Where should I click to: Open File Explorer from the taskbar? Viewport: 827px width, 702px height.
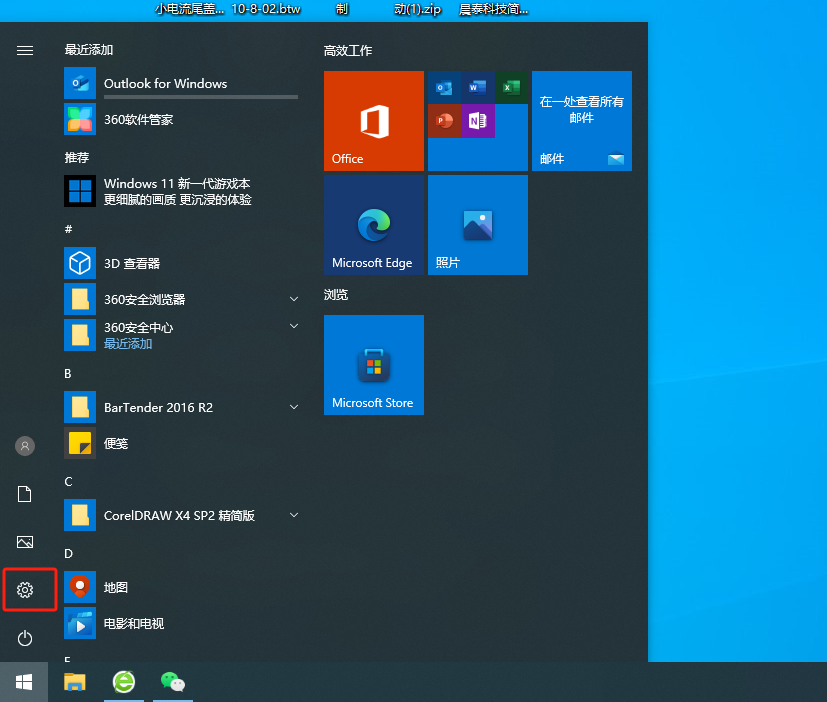point(75,682)
